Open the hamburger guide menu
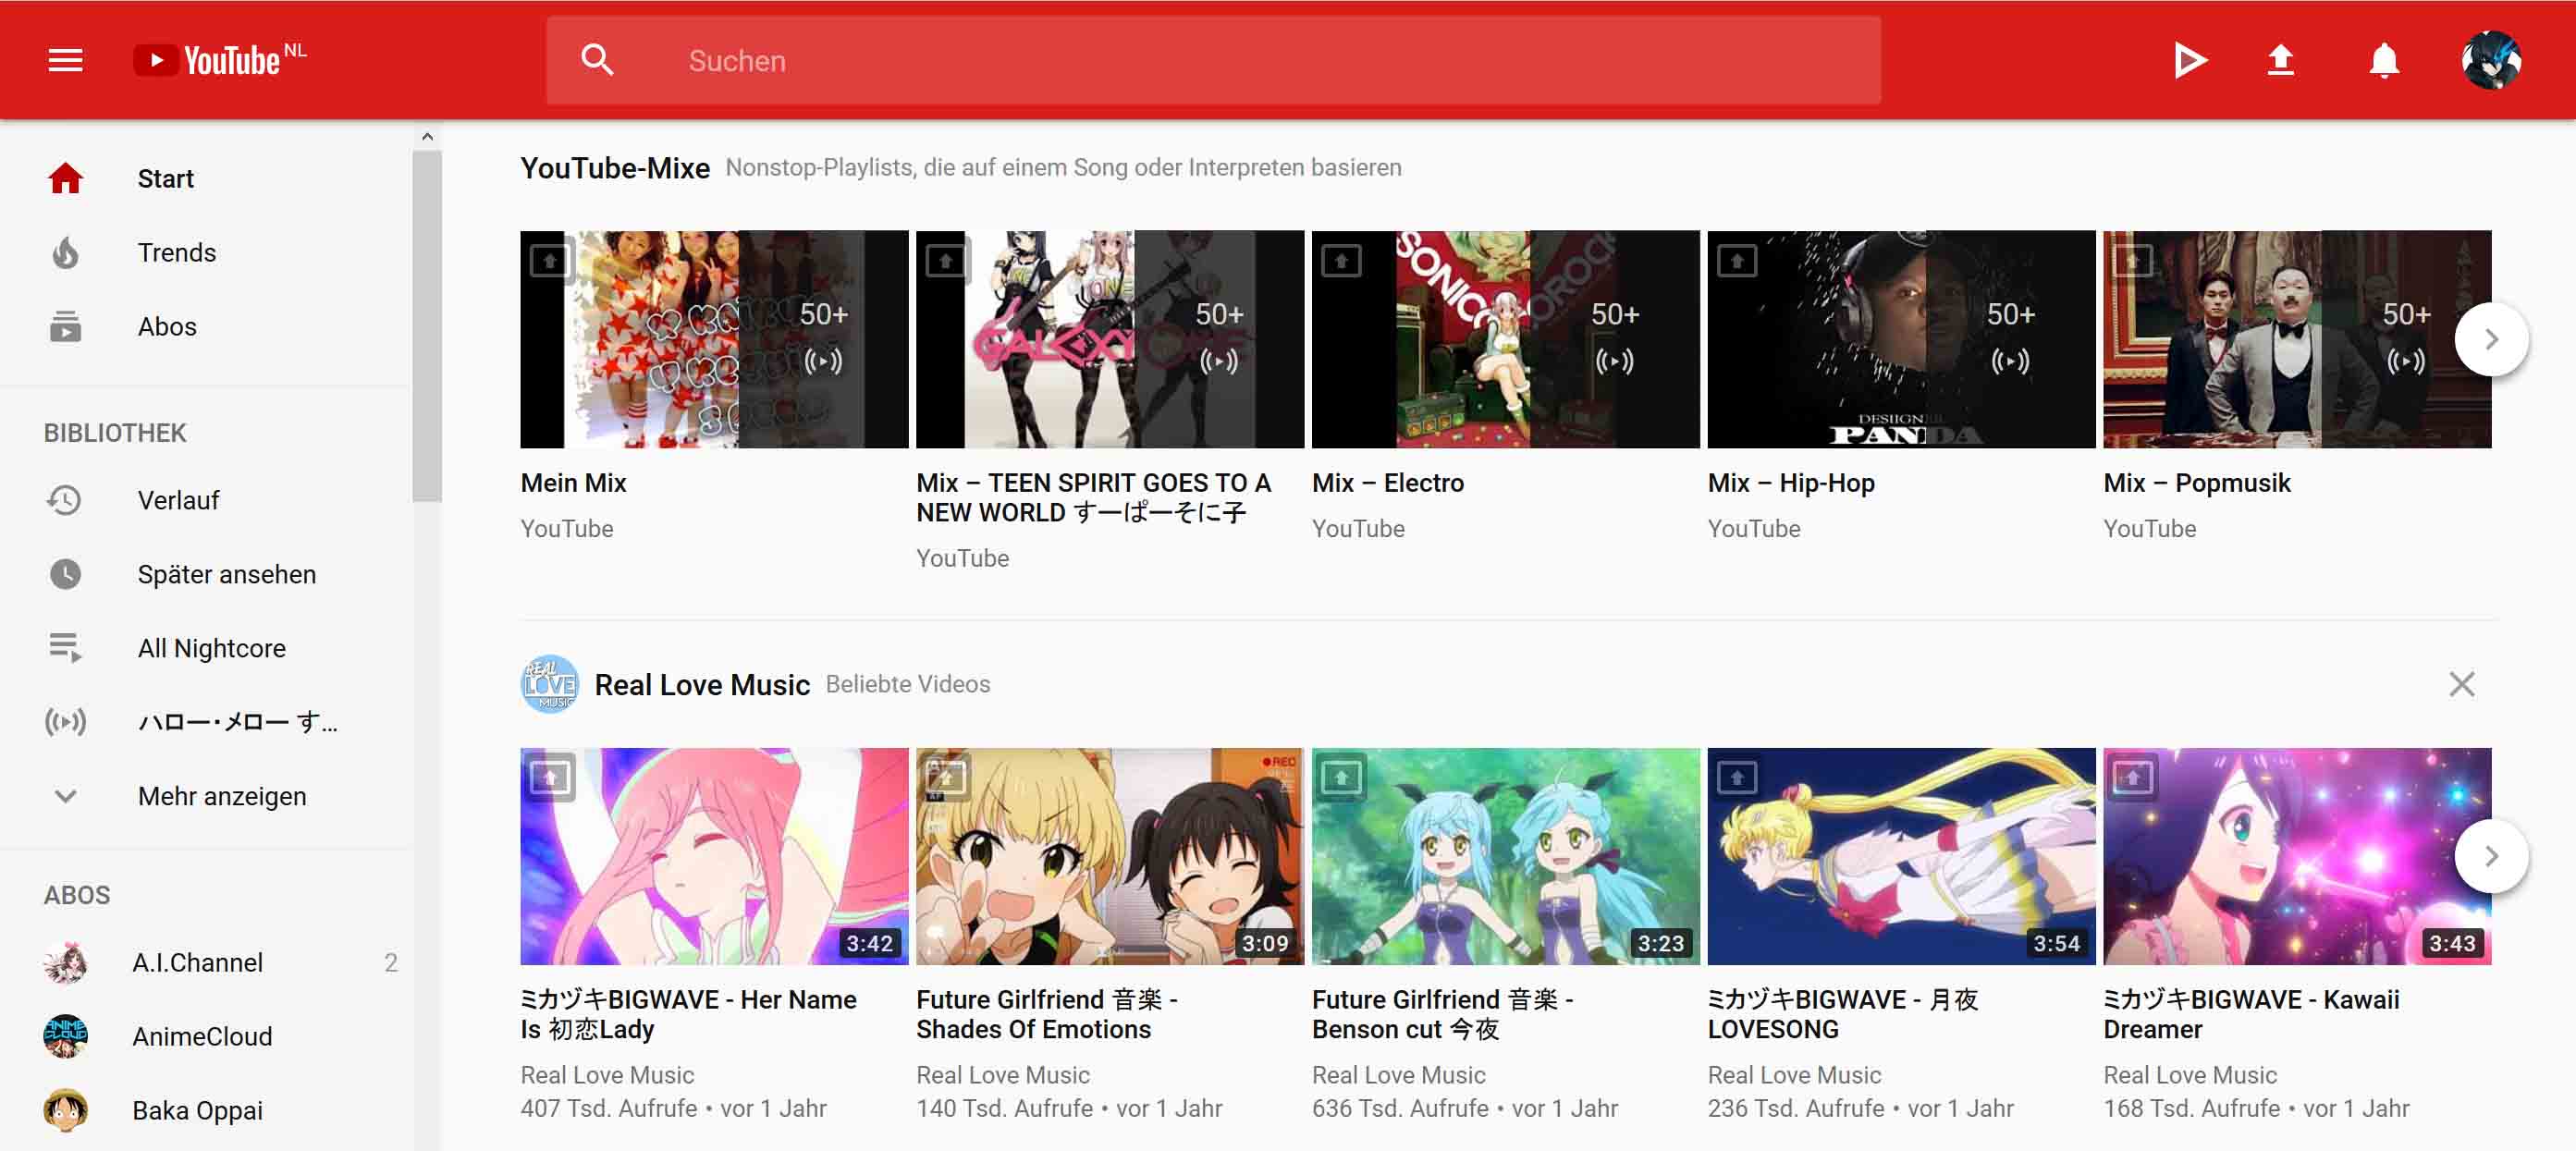The height and width of the screenshot is (1151, 2576). pyautogui.click(x=66, y=60)
